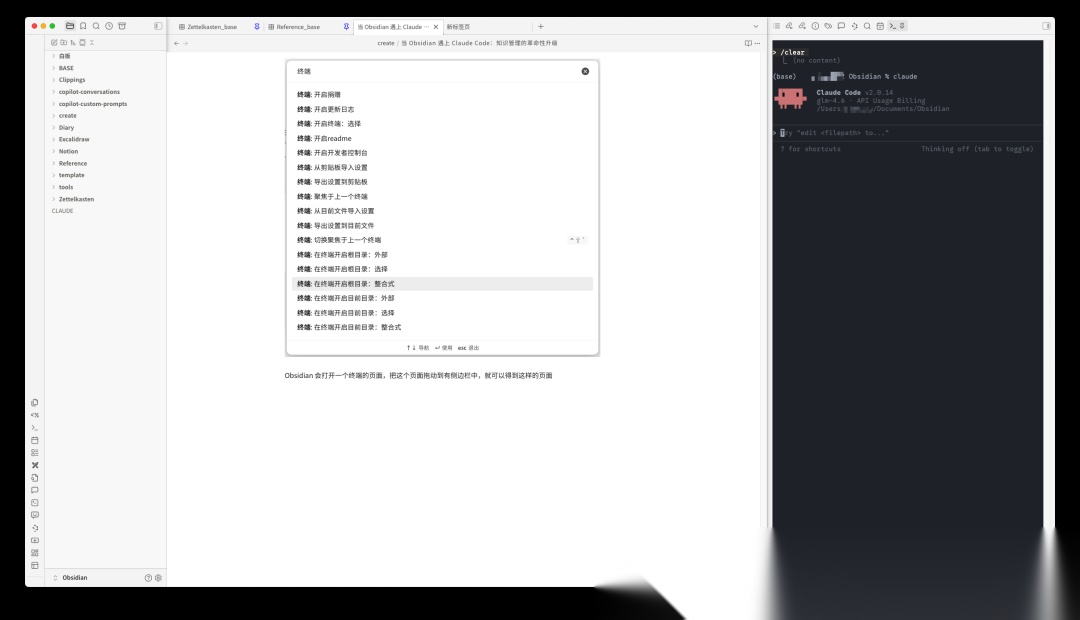The image size is (1080, 620).
Task: Open the daily note calendar ribbon icon
Action: 34,440
